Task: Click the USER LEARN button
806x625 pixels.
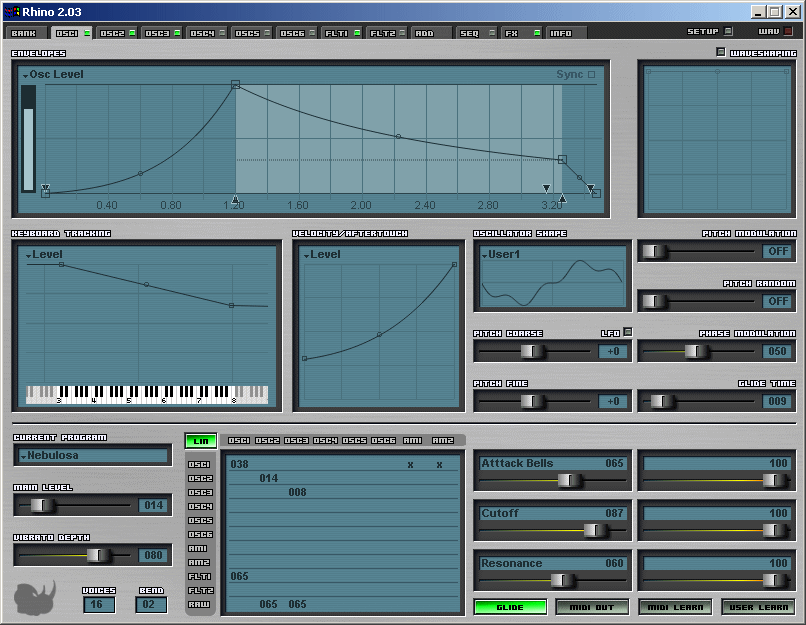Action: pos(758,607)
